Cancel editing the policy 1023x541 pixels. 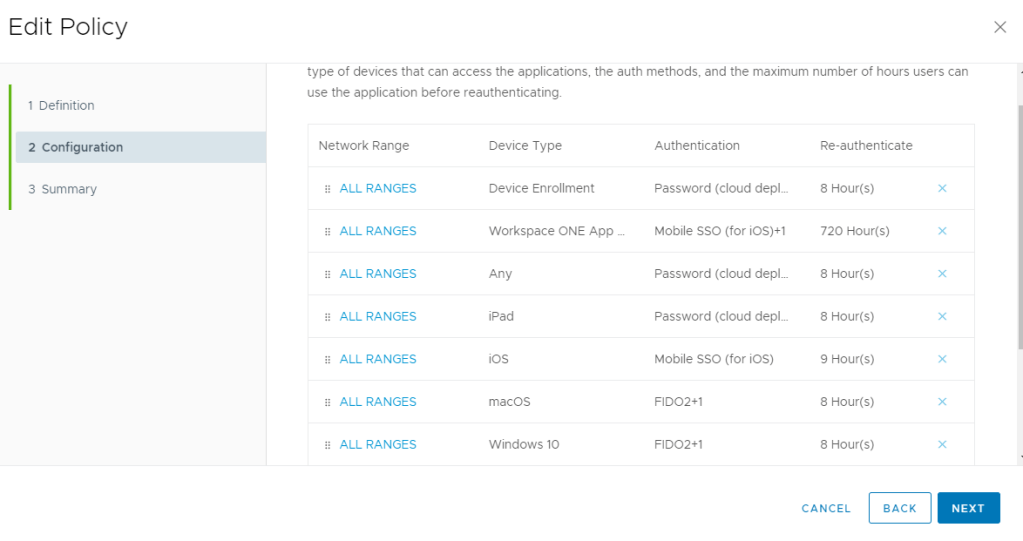826,508
